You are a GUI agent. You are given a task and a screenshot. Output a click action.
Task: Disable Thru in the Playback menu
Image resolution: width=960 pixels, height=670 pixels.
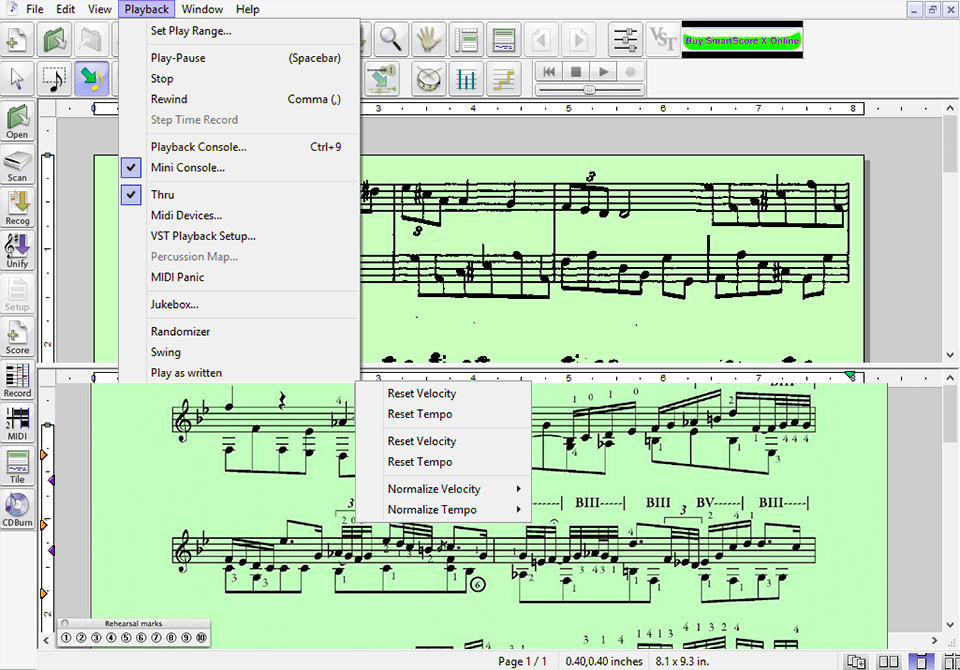163,194
